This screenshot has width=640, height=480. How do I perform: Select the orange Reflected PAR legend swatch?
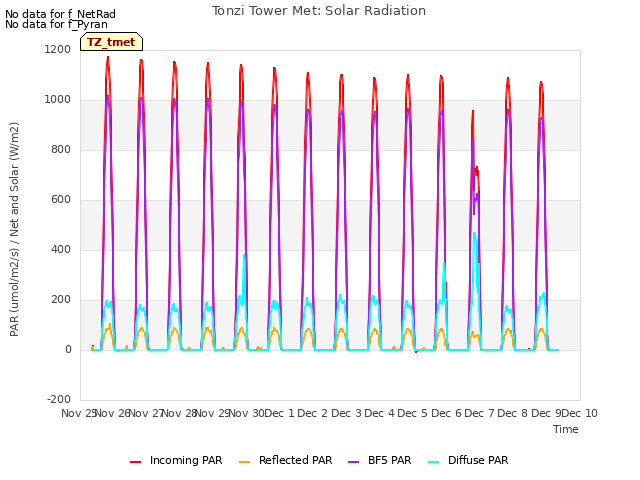pos(244,462)
